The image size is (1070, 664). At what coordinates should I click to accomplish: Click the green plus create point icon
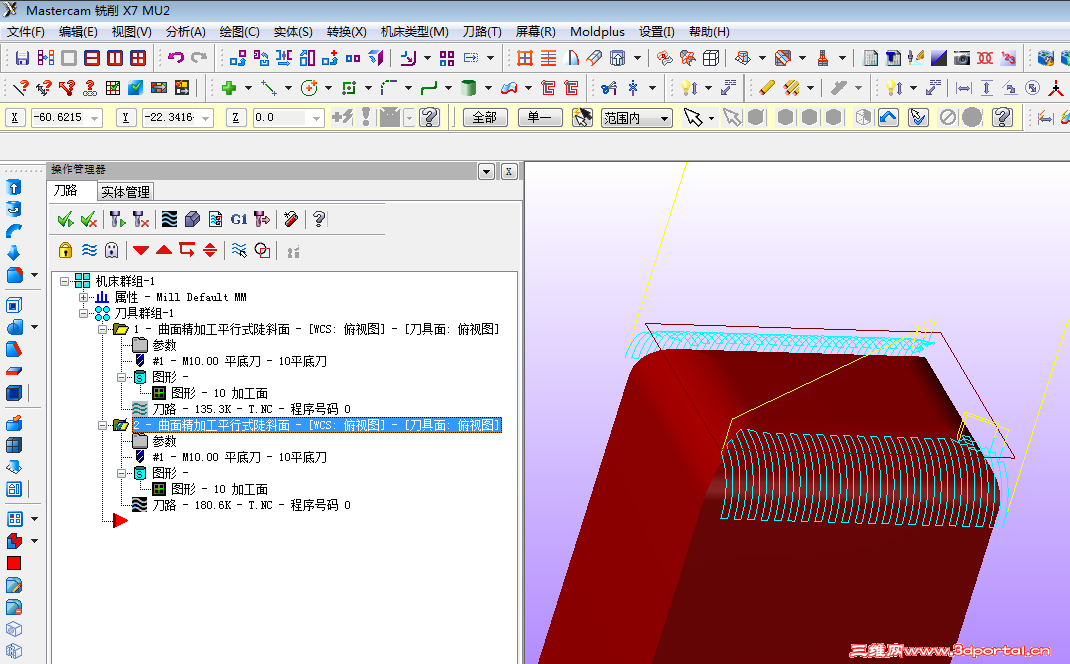click(229, 88)
